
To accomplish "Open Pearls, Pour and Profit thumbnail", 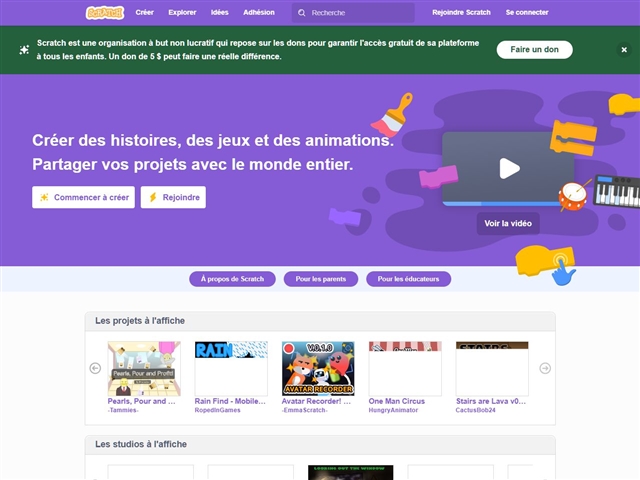I will click(x=144, y=369).
